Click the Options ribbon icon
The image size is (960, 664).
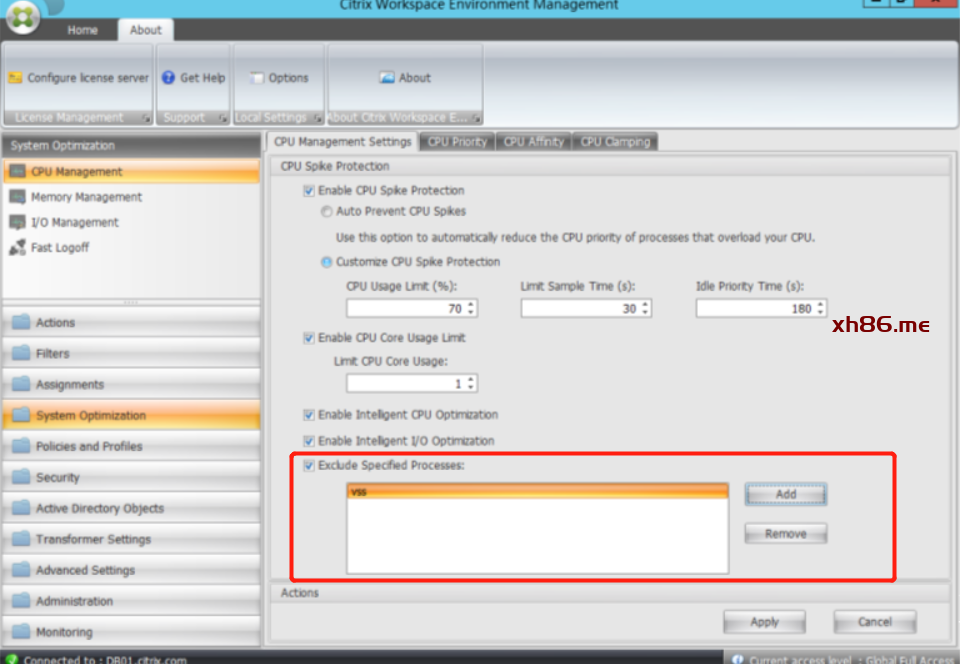click(257, 78)
